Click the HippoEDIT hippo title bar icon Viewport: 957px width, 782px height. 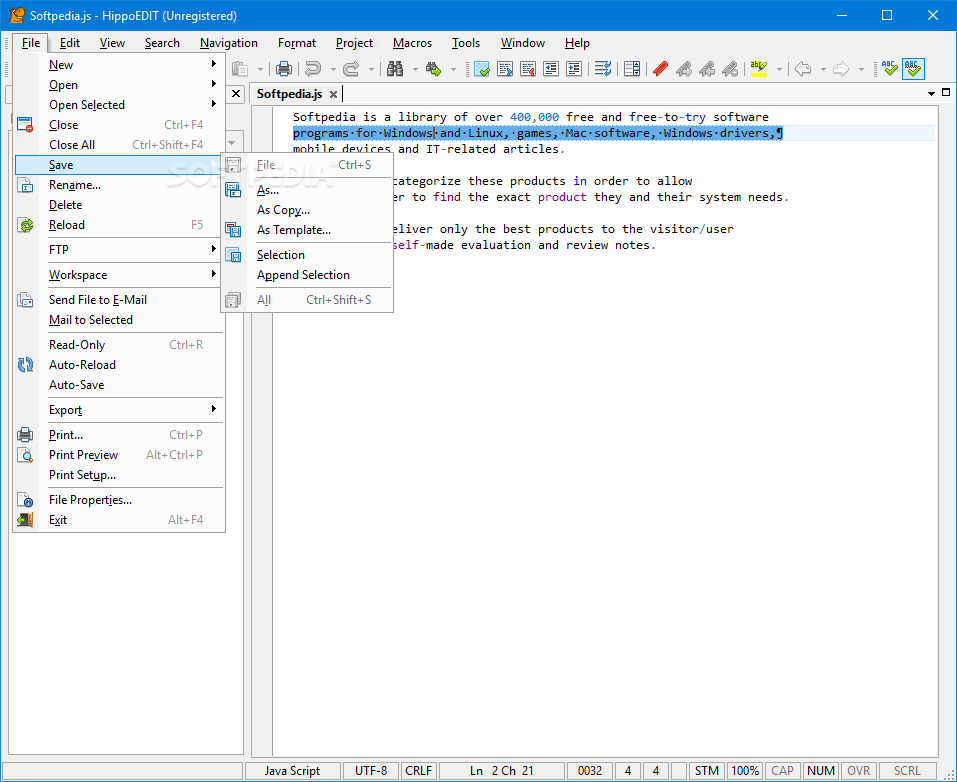(16, 15)
